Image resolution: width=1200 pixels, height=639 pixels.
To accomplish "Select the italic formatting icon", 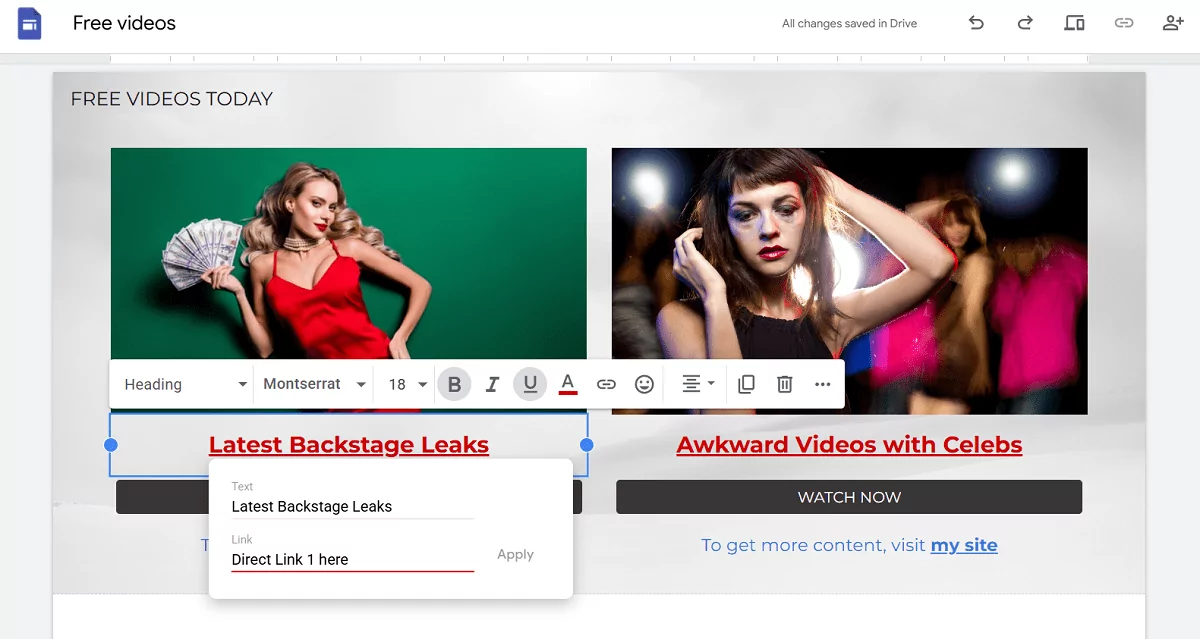I will [492, 384].
